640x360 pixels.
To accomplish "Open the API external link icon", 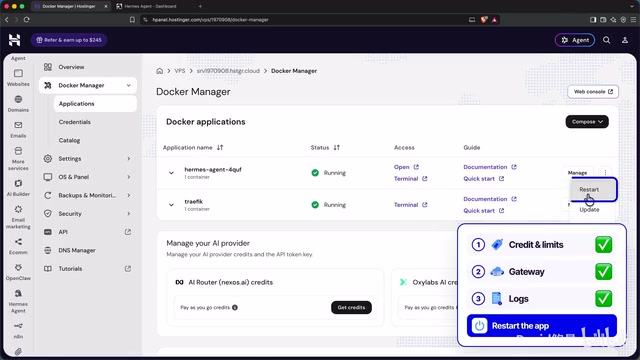I will [x=128, y=232].
